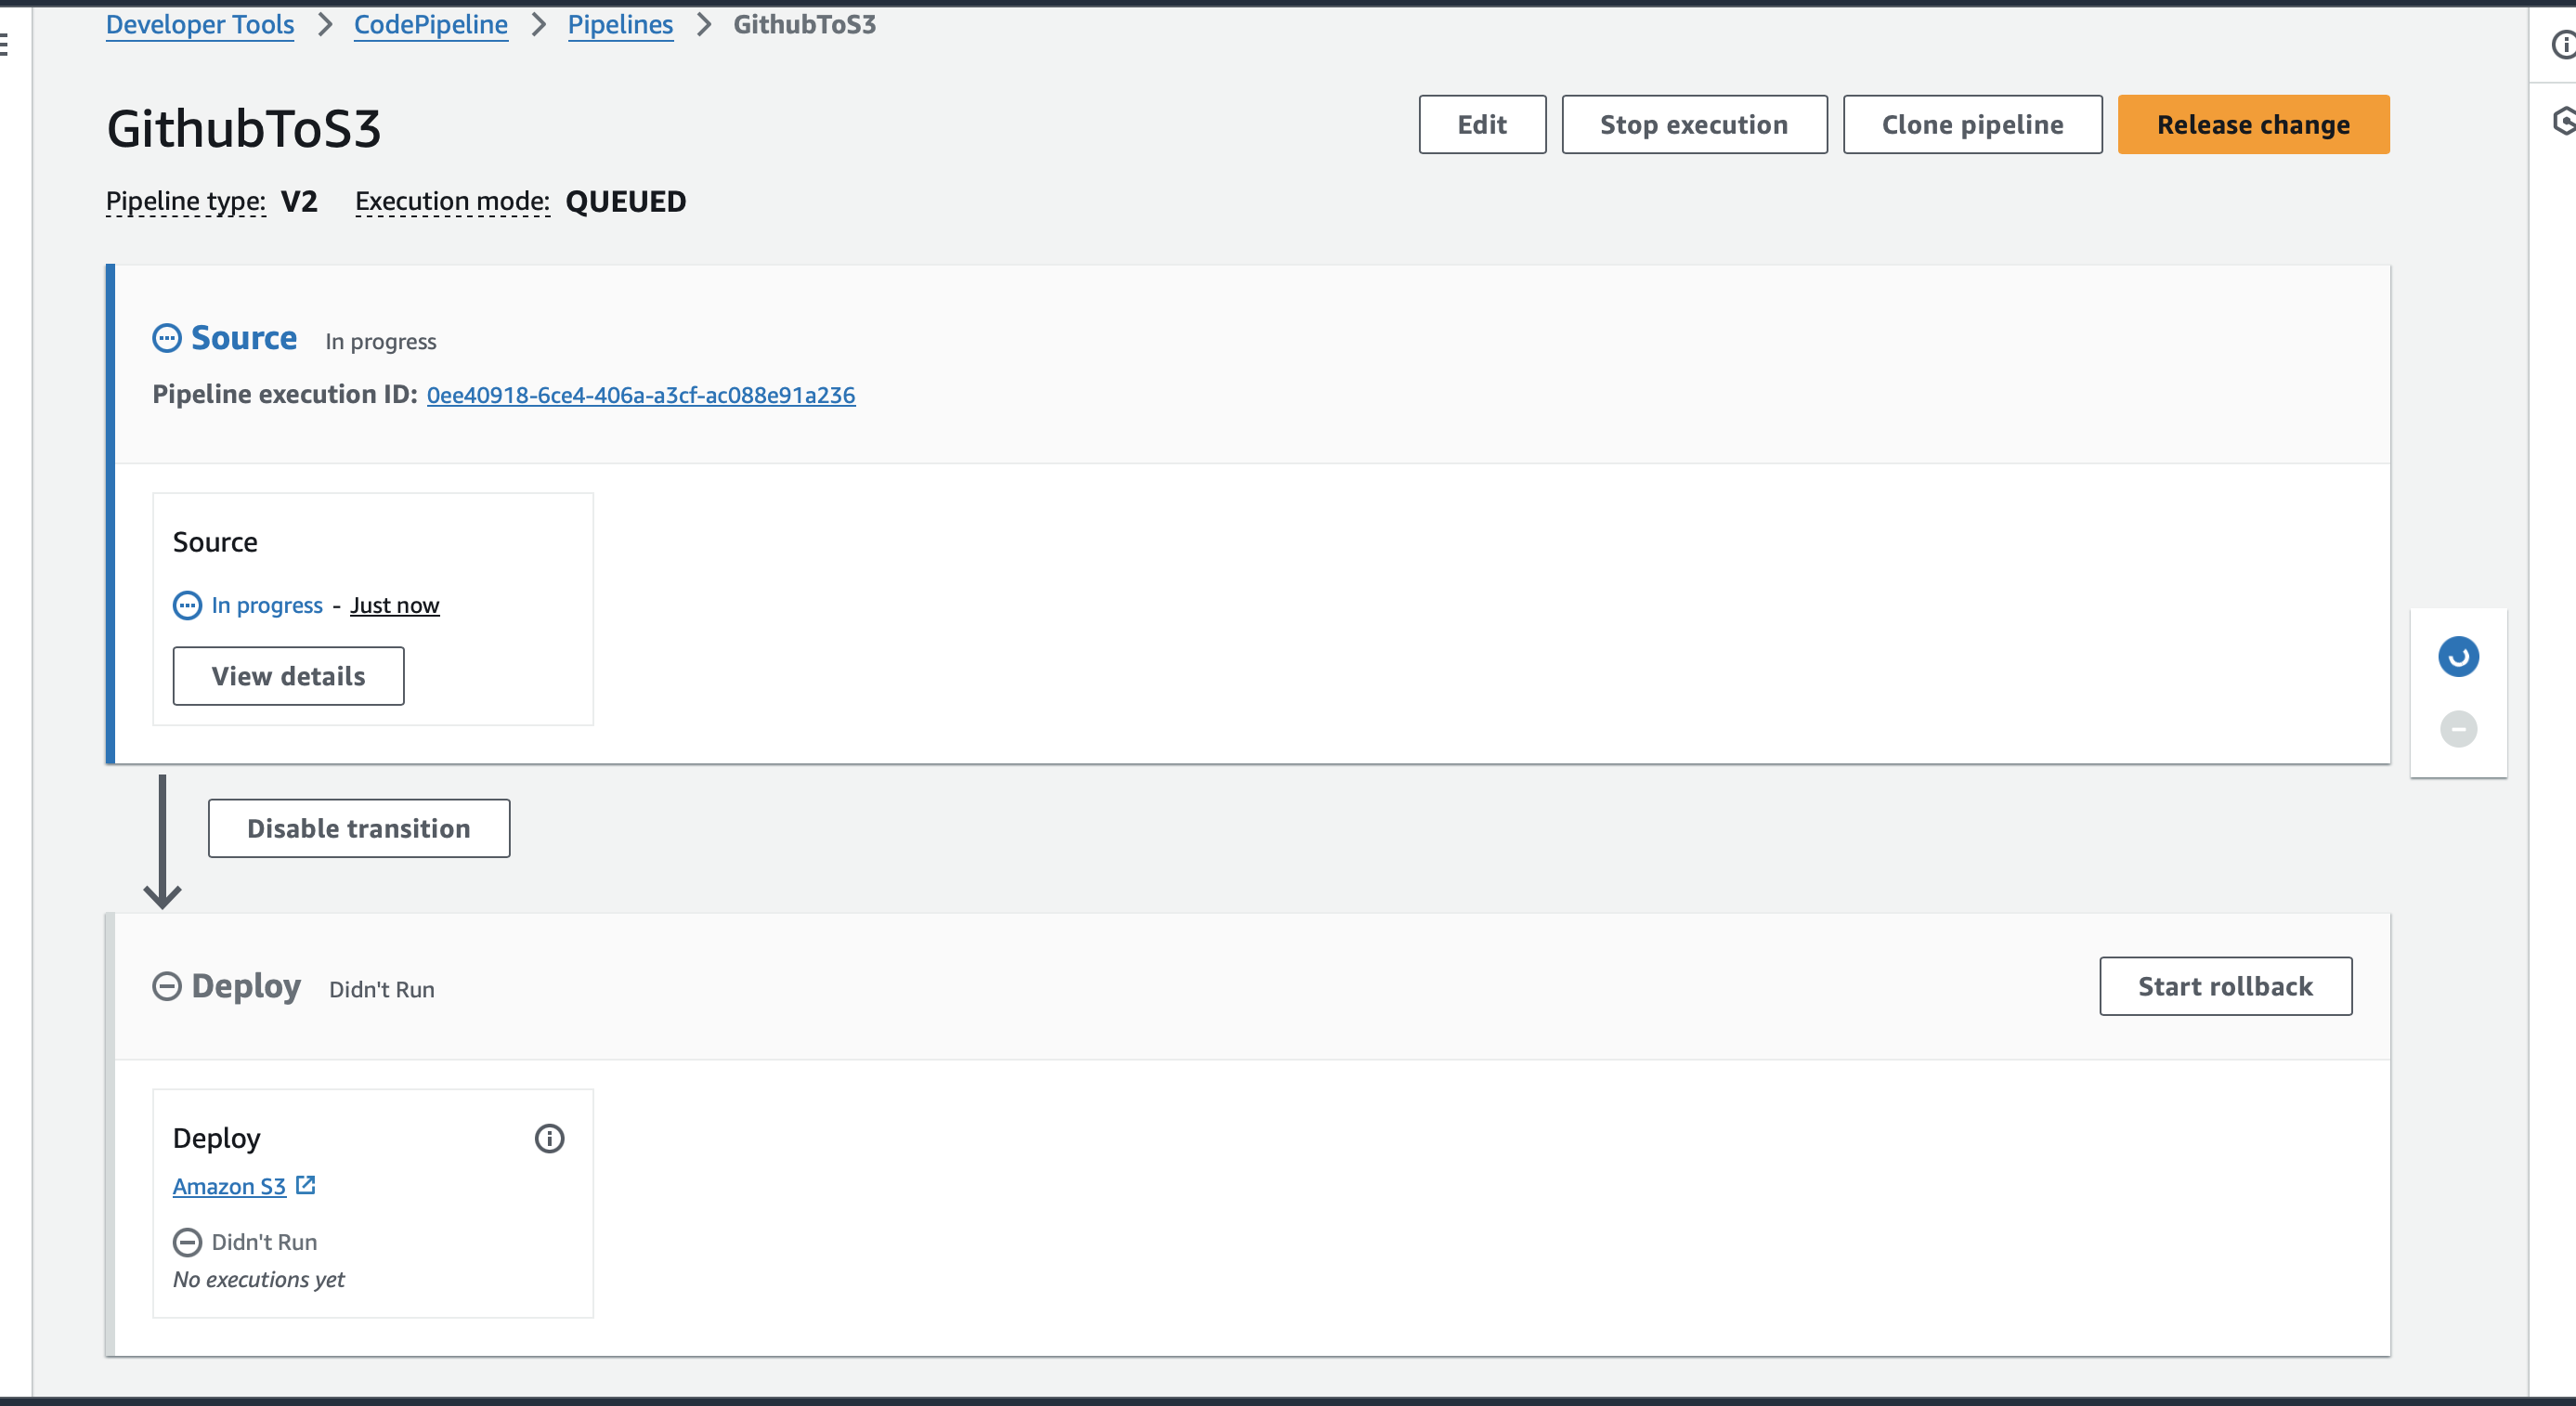This screenshot has height=1406, width=2576.
Task: Open the Deploy action info icon
Action: tap(549, 1139)
